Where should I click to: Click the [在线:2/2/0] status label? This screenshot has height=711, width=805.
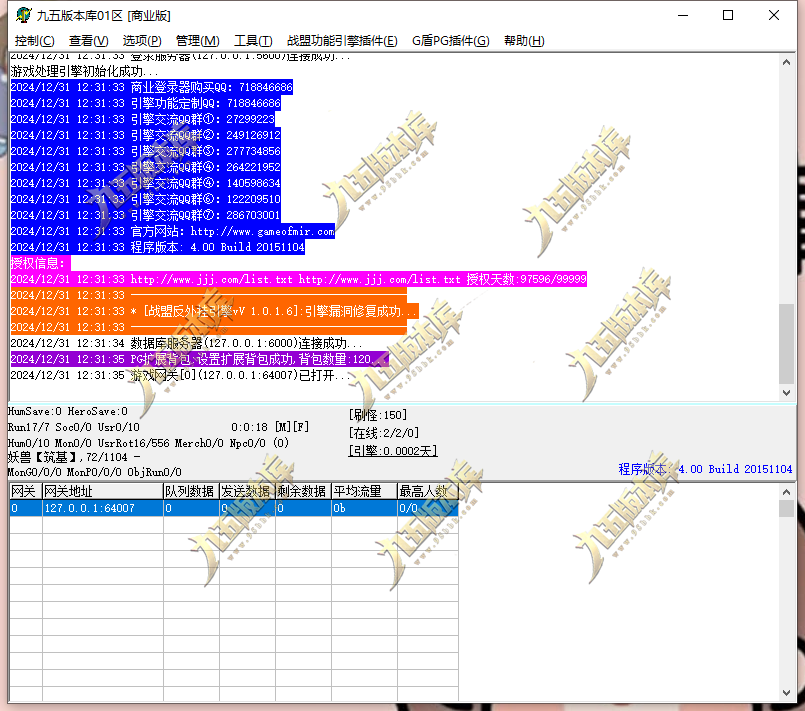tap(384, 433)
